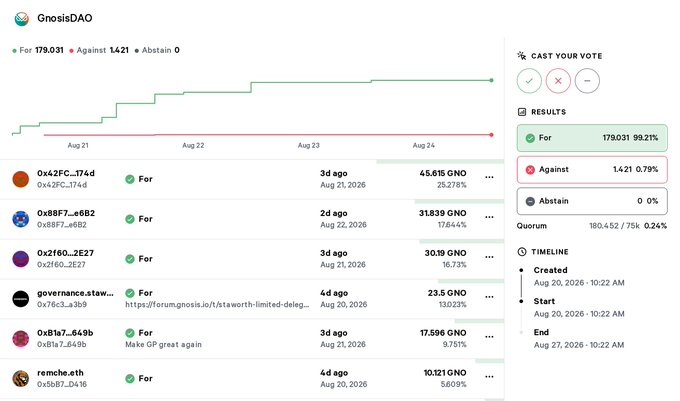The width and height of the screenshot is (680, 401).
Task: Cast an Against vote with X button
Action: (x=558, y=81)
